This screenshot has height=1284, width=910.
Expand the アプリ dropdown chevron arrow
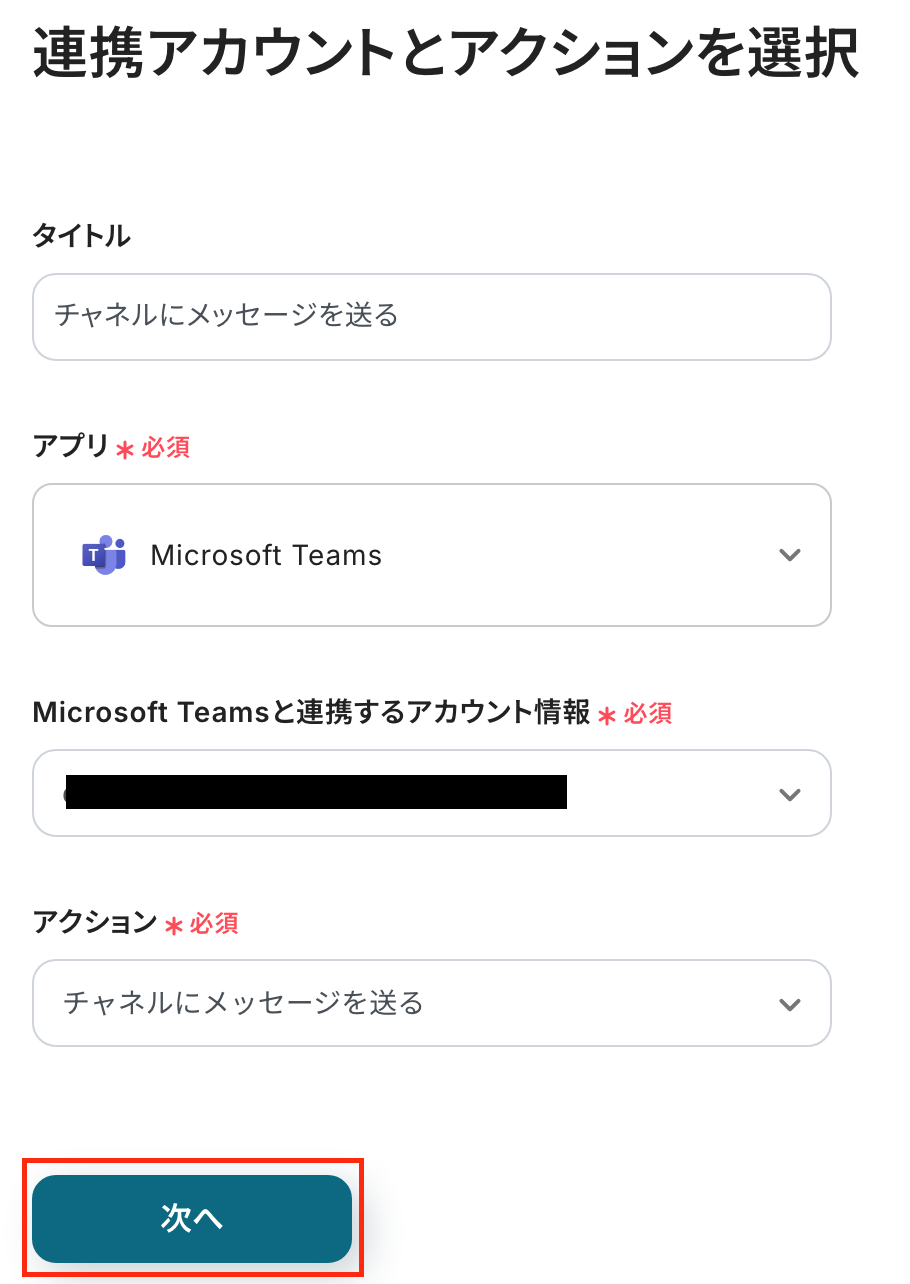pos(790,555)
